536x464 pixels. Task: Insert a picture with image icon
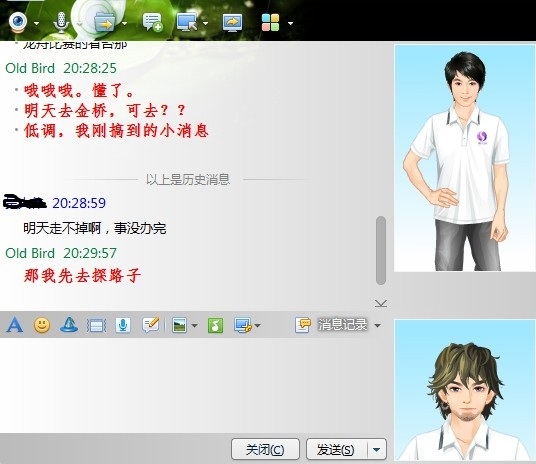point(180,325)
